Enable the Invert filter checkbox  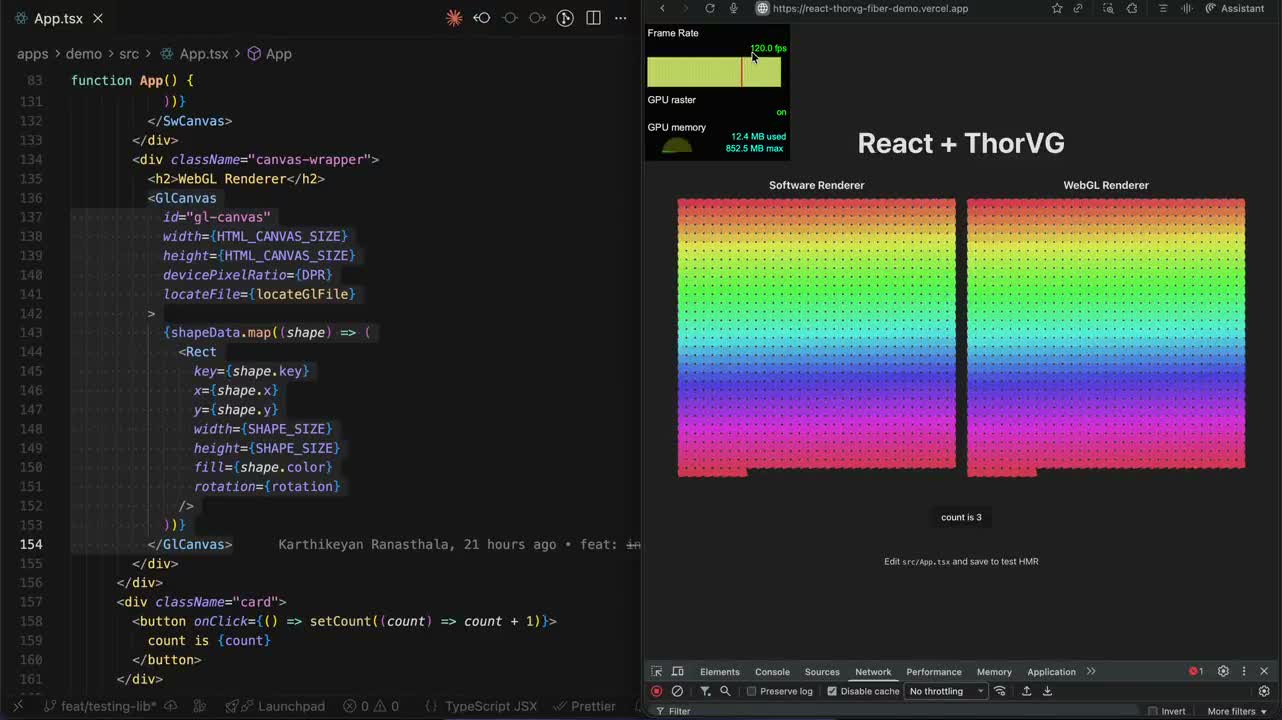[x=1152, y=712]
